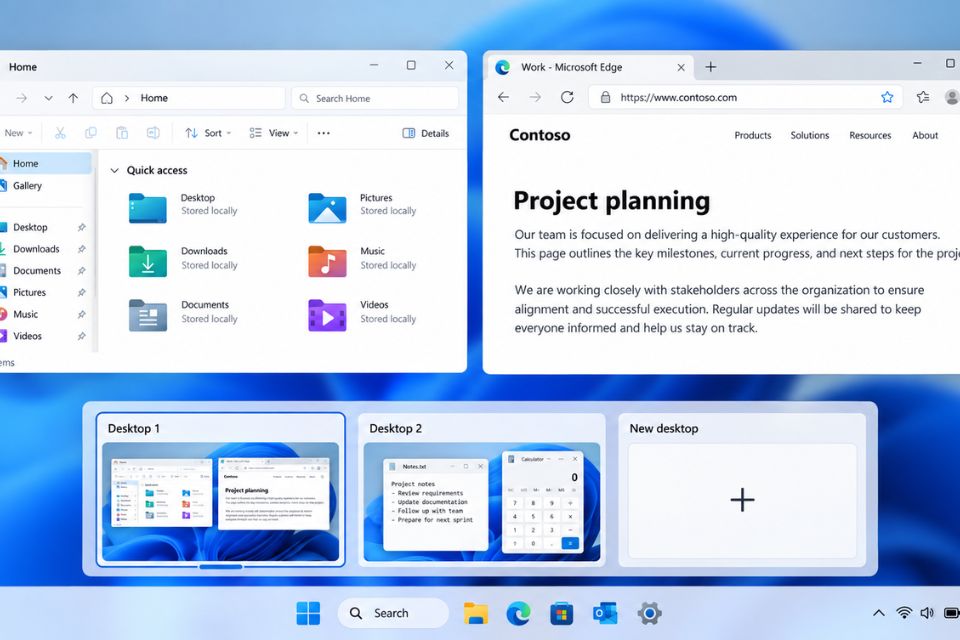Click the Wi-Fi icon in system tray
The image size is (960, 640).
[x=904, y=612]
